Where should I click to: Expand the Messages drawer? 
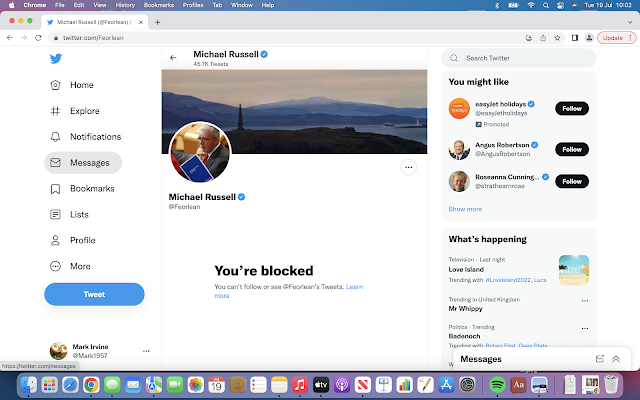(x=616, y=359)
